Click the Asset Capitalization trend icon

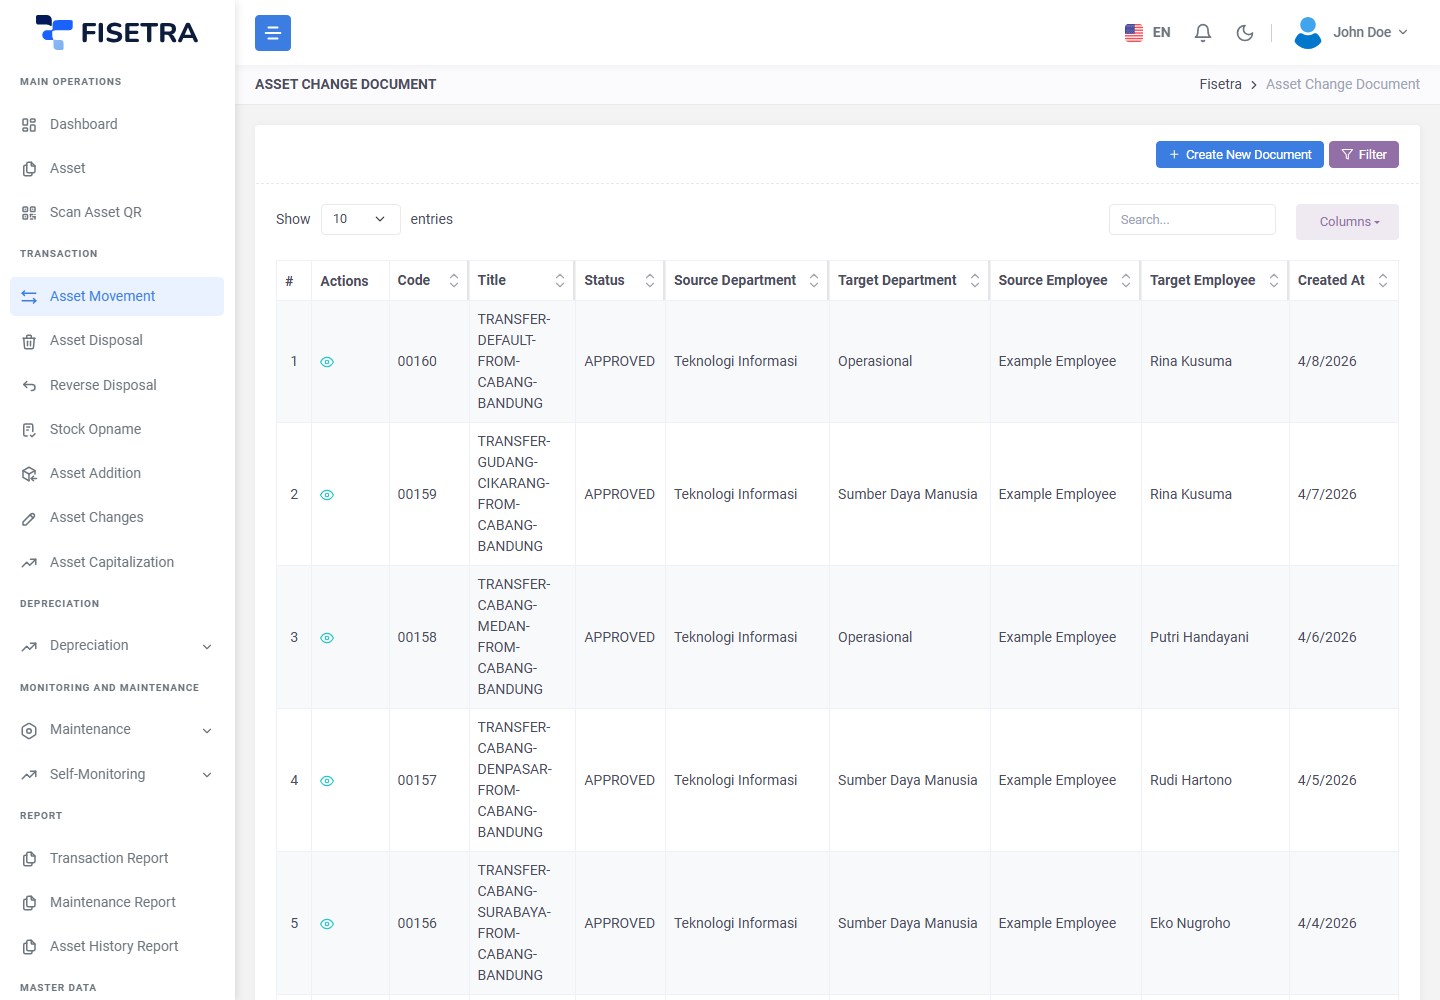(29, 563)
